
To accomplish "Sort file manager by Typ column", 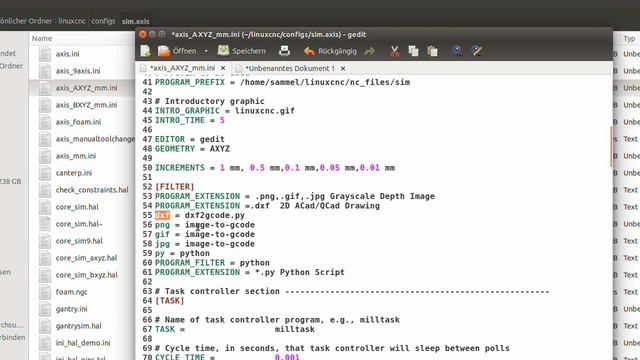I will (x=629, y=38).
